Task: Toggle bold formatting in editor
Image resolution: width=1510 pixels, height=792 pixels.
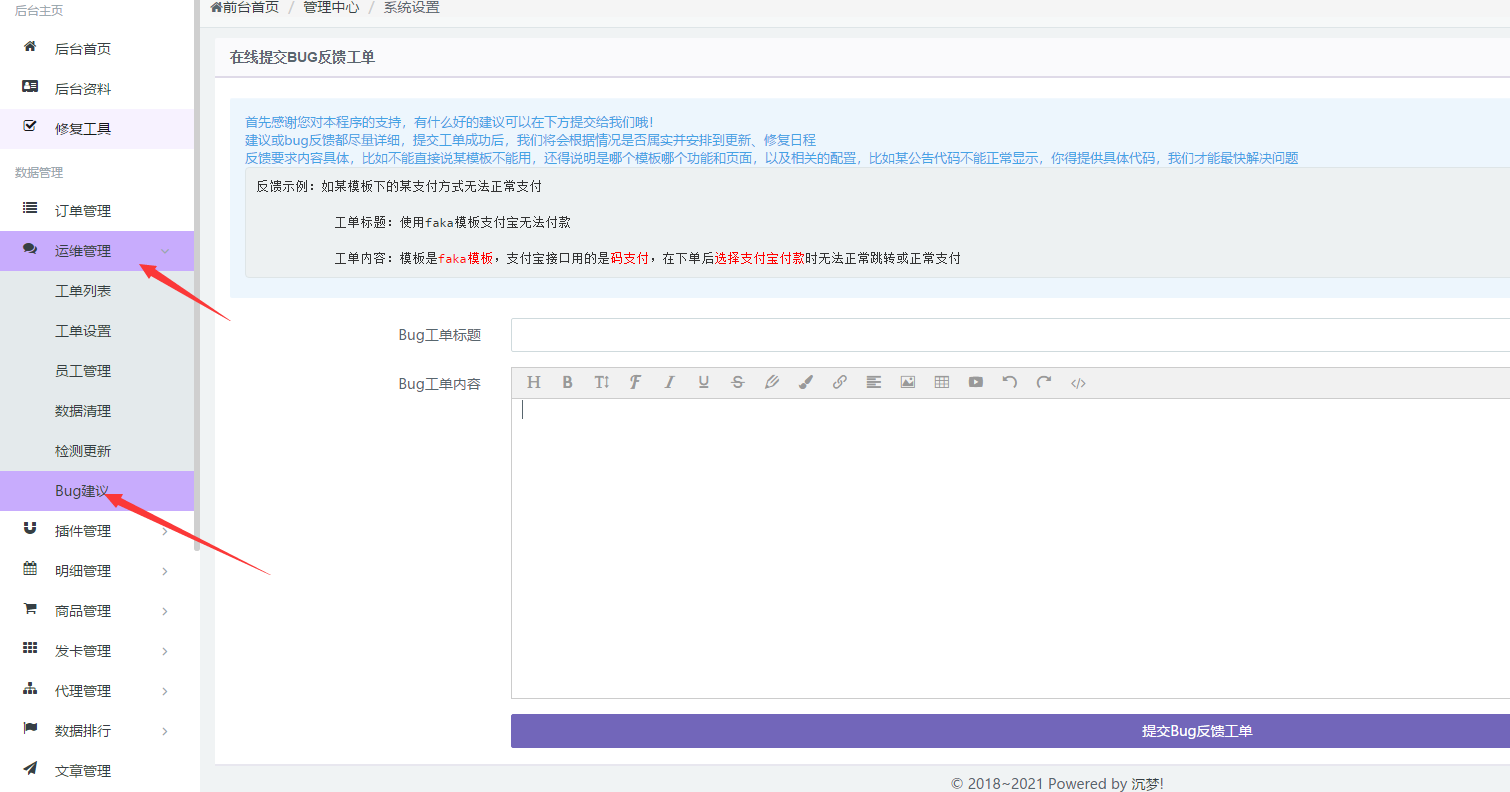Action: click(x=567, y=382)
